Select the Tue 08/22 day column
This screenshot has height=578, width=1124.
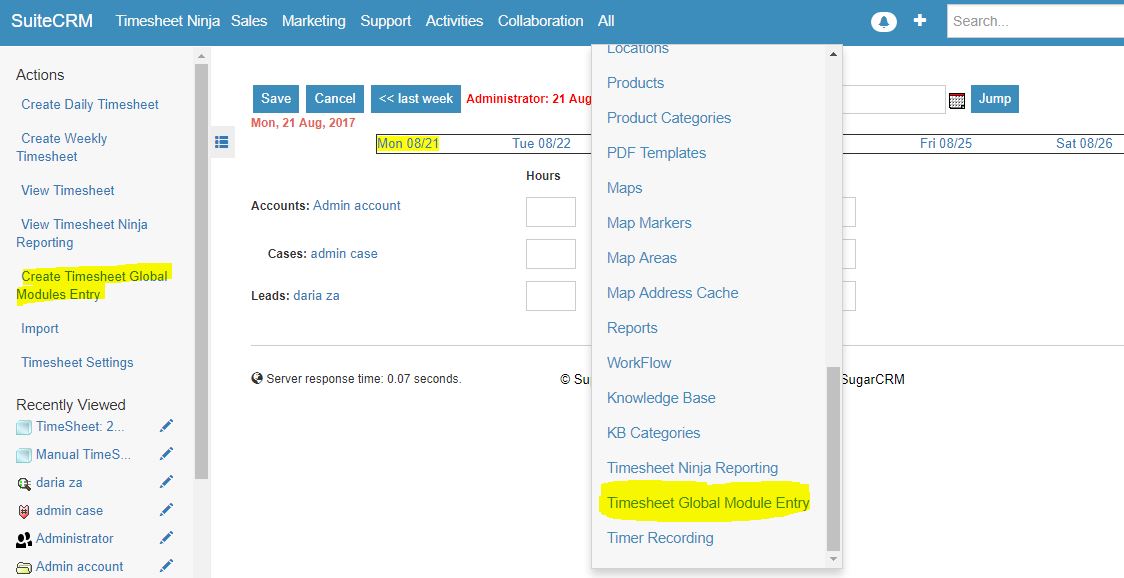pos(541,143)
